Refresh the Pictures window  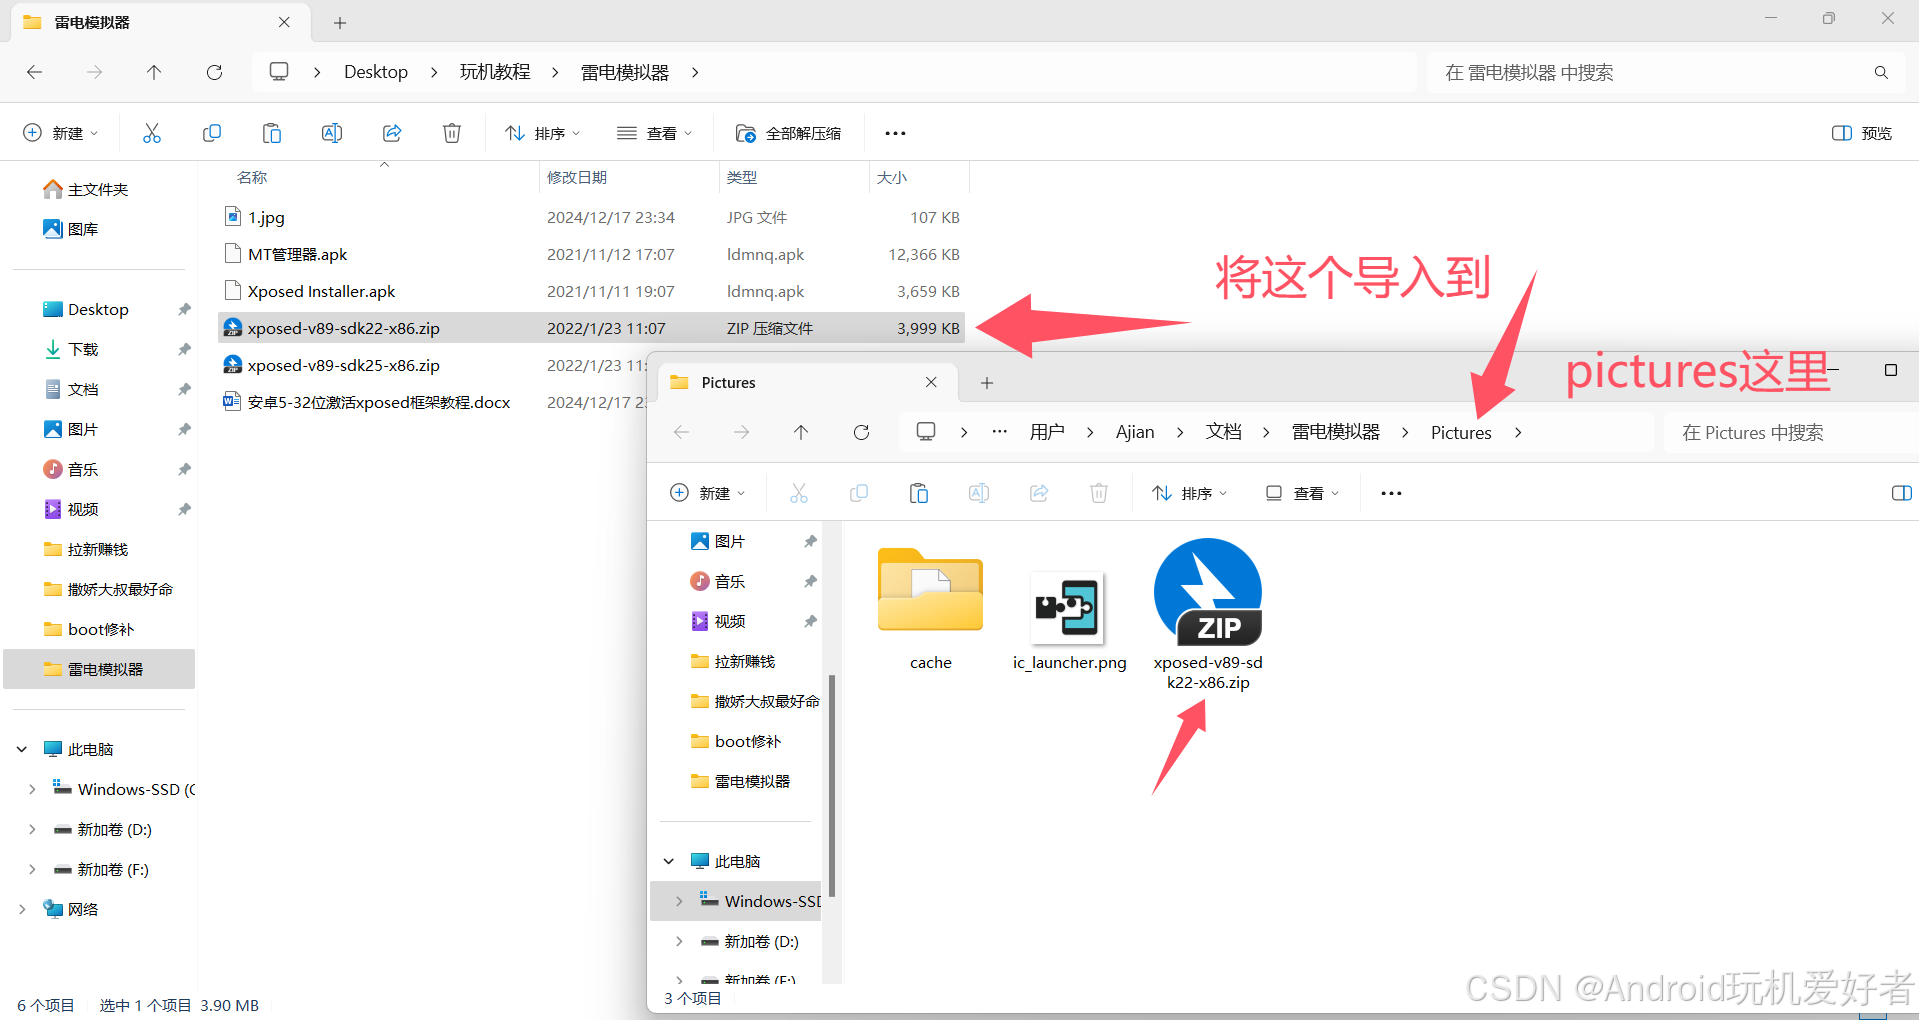[x=861, y=432]
